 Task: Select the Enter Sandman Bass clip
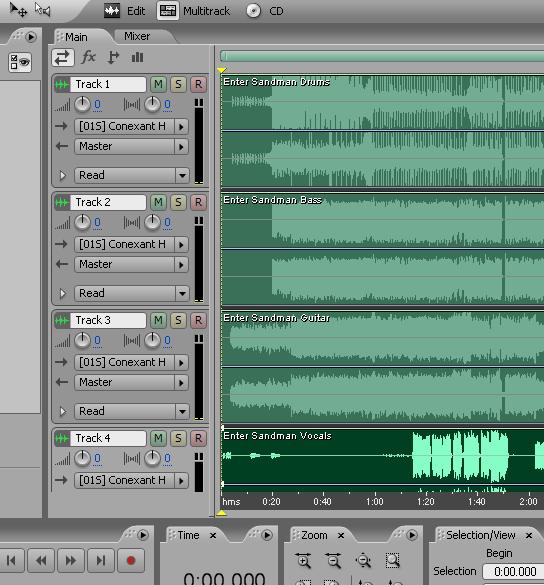[x=382, y=249]
